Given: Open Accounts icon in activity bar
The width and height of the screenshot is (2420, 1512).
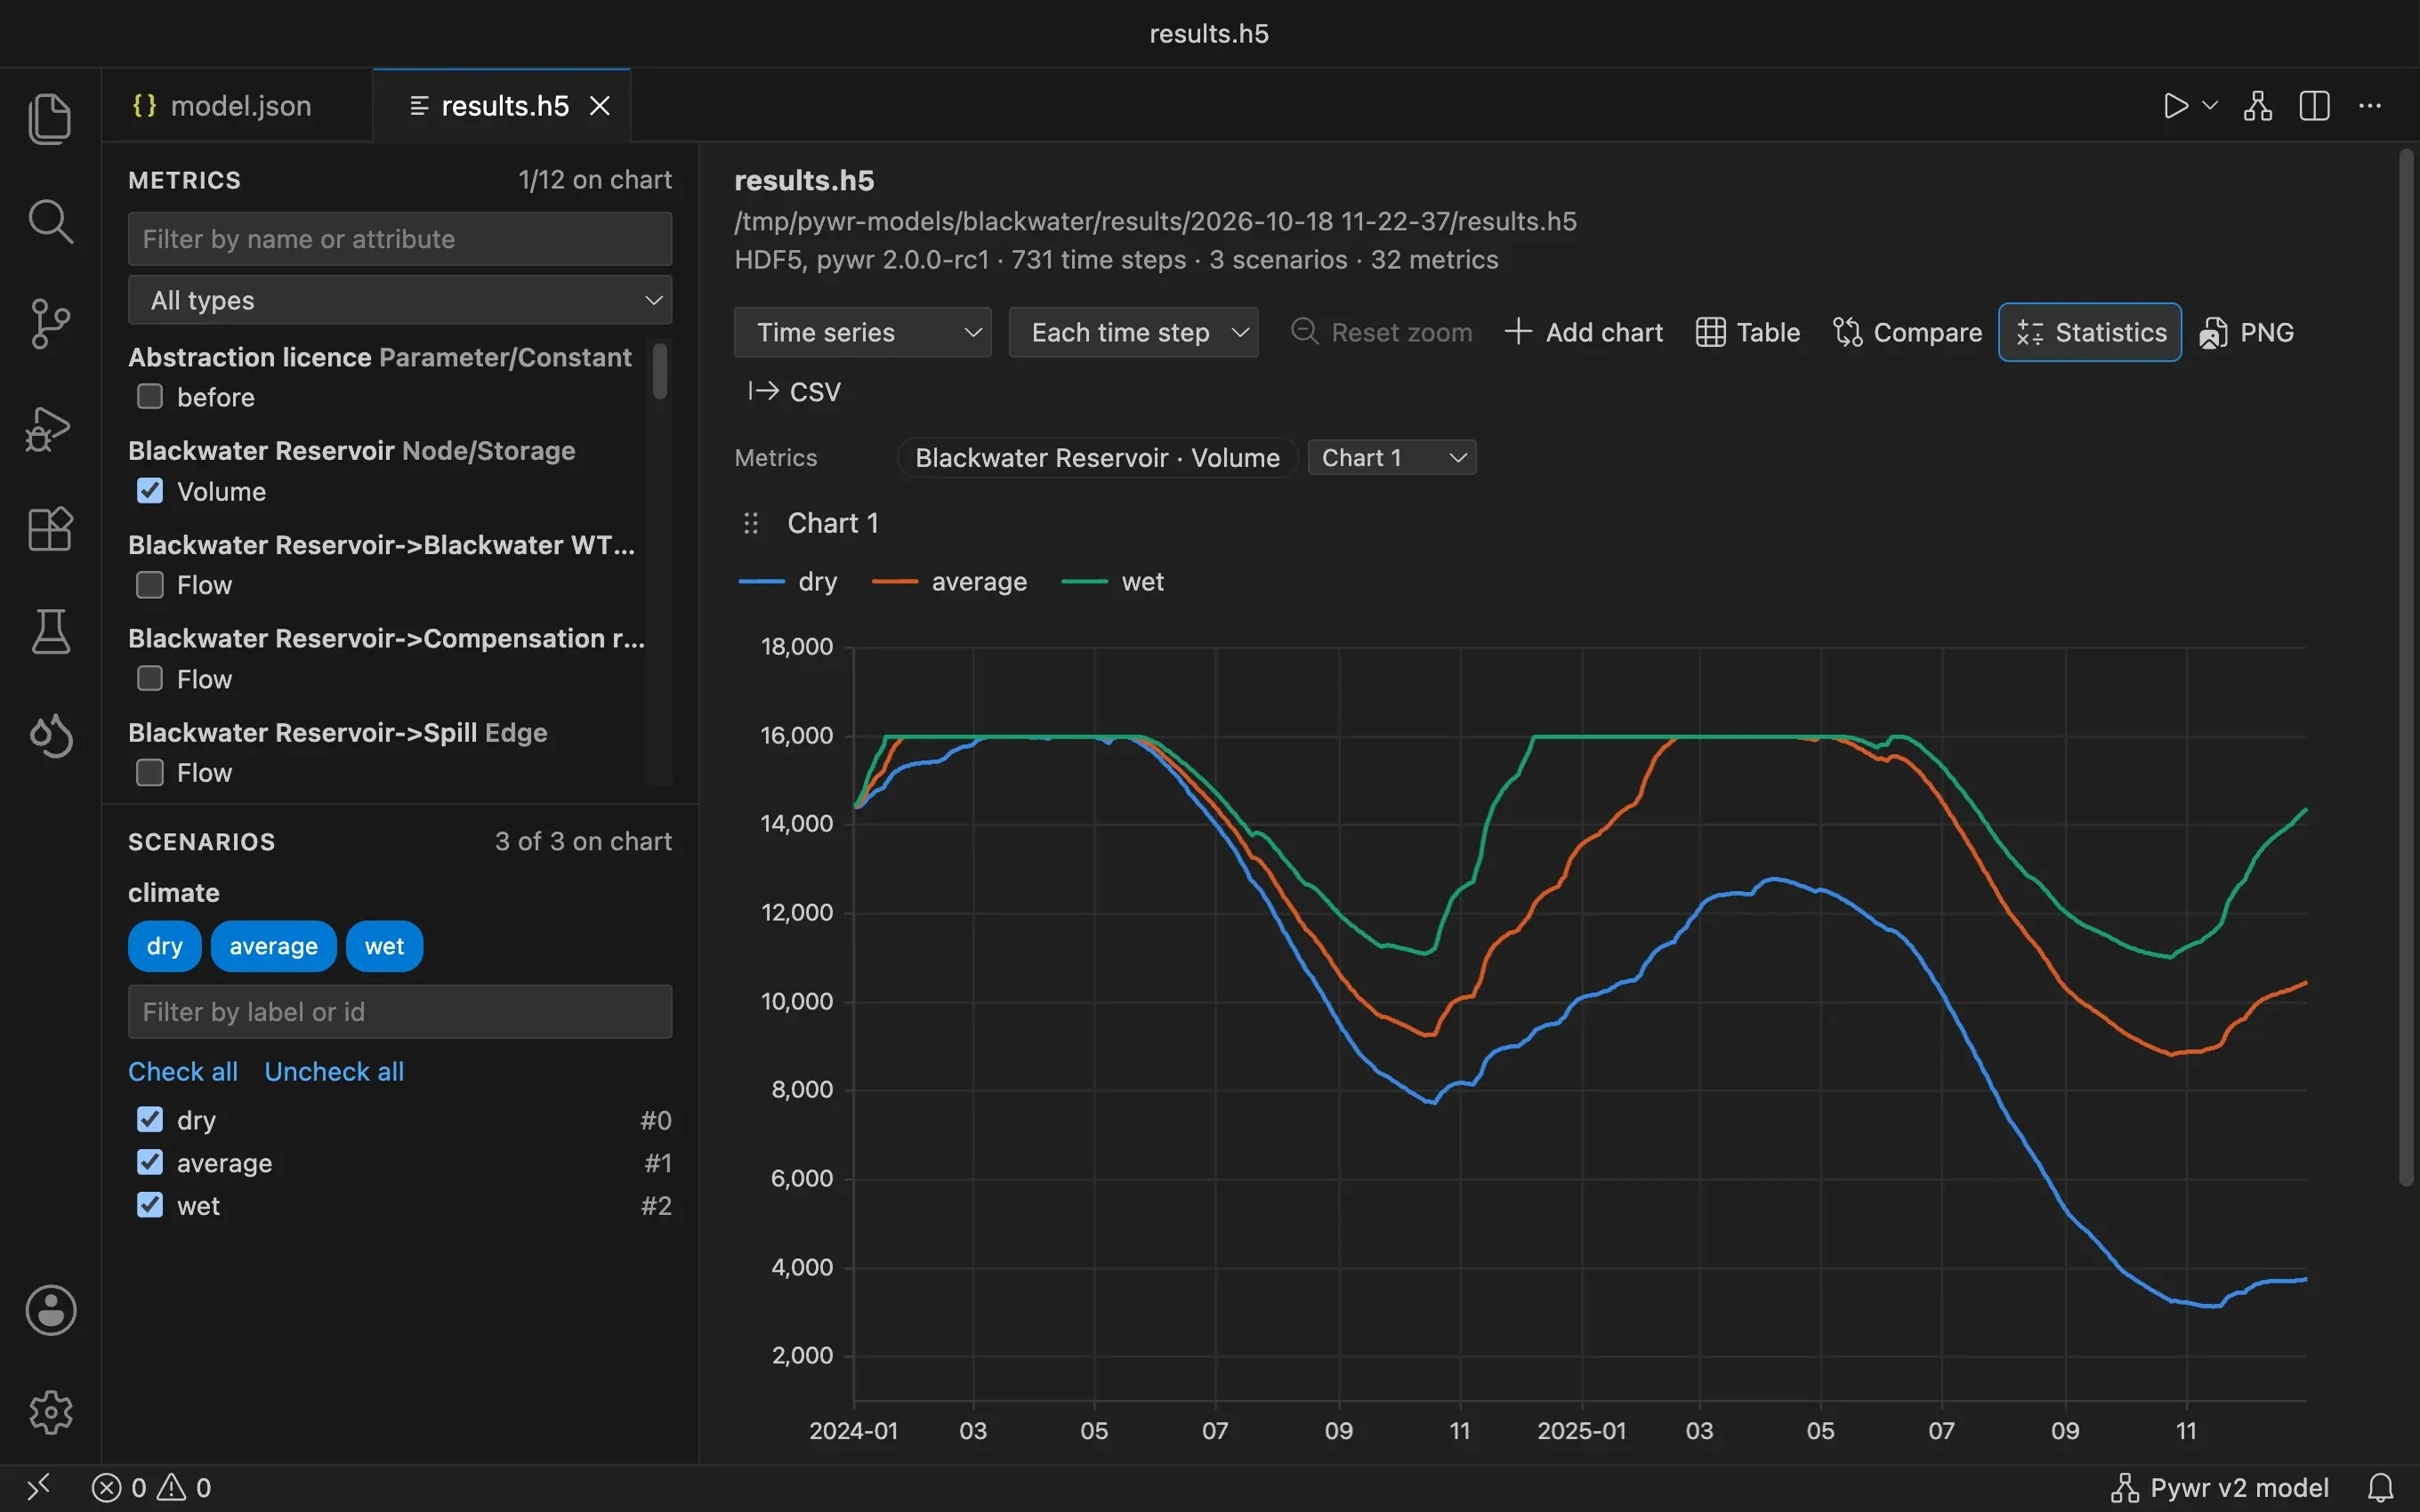Looking at the screenshot, I should tap(50, 1310).
